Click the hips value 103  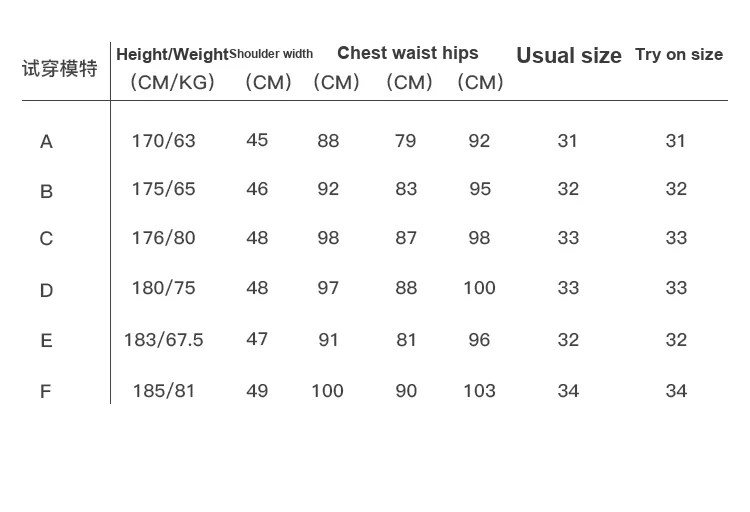coord(479,391)
